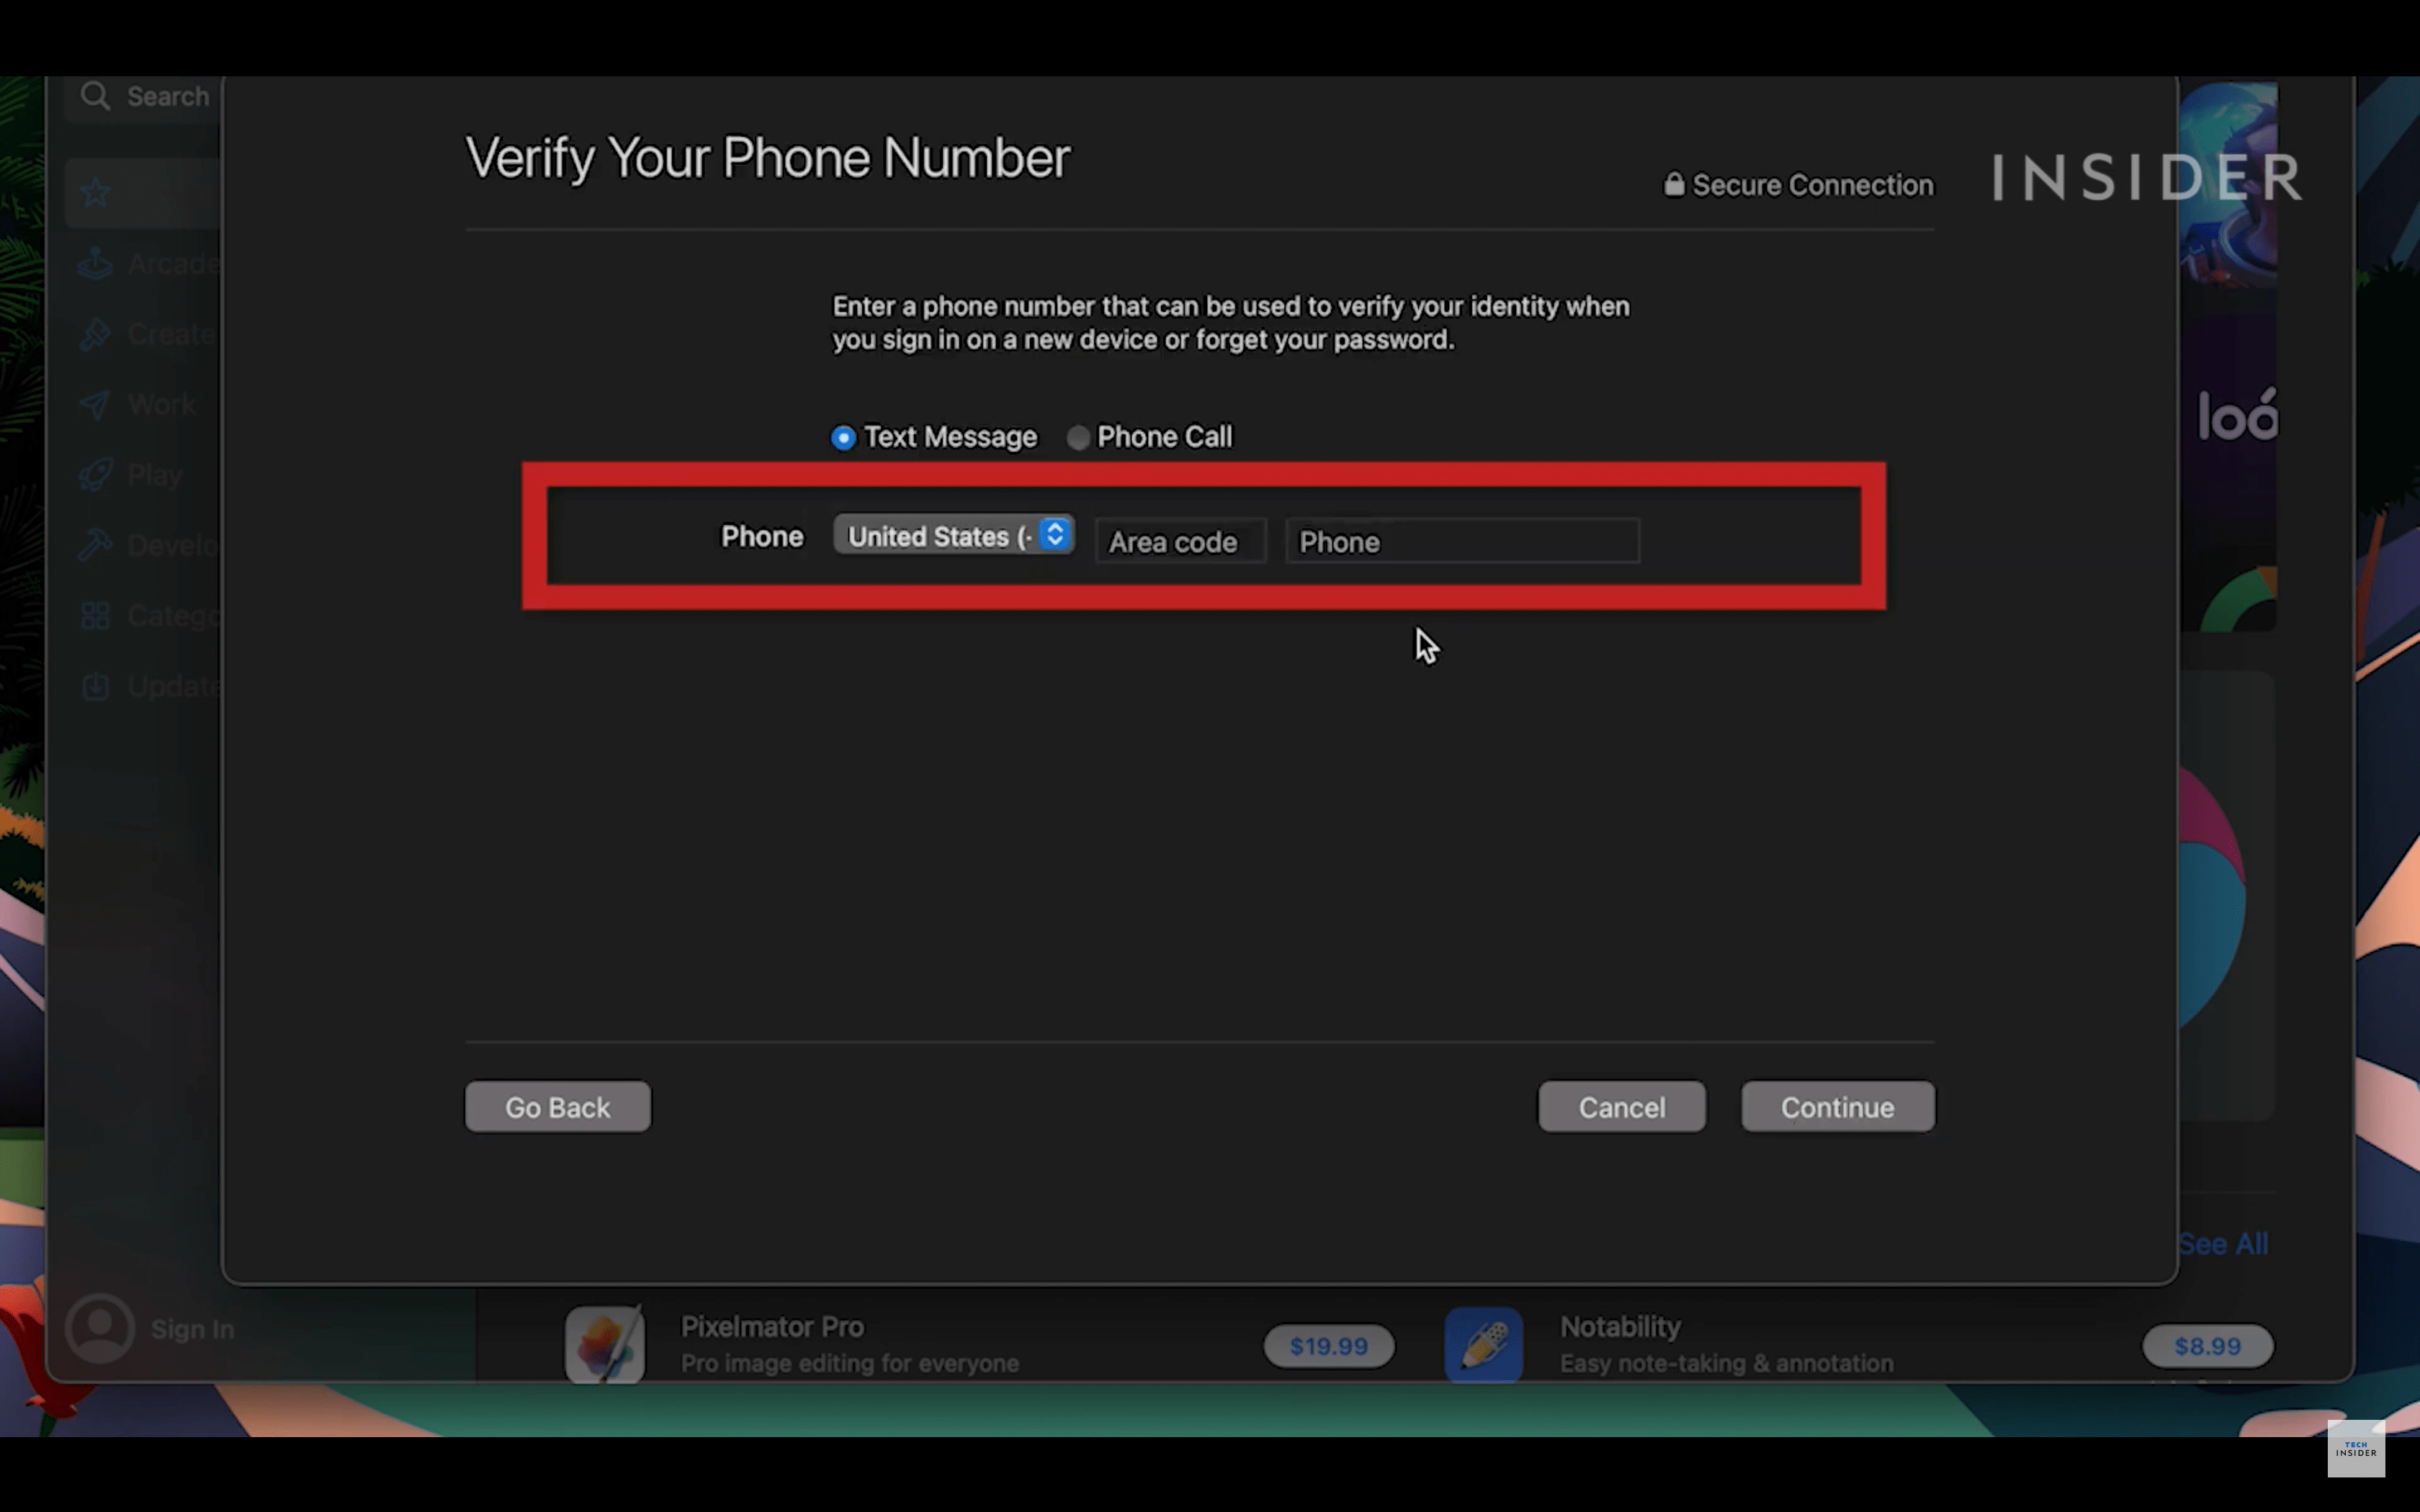This screenshot has height=1512, width=2420.
Task: Select the Develop hammer icon
Action: [x=95, y=545]
